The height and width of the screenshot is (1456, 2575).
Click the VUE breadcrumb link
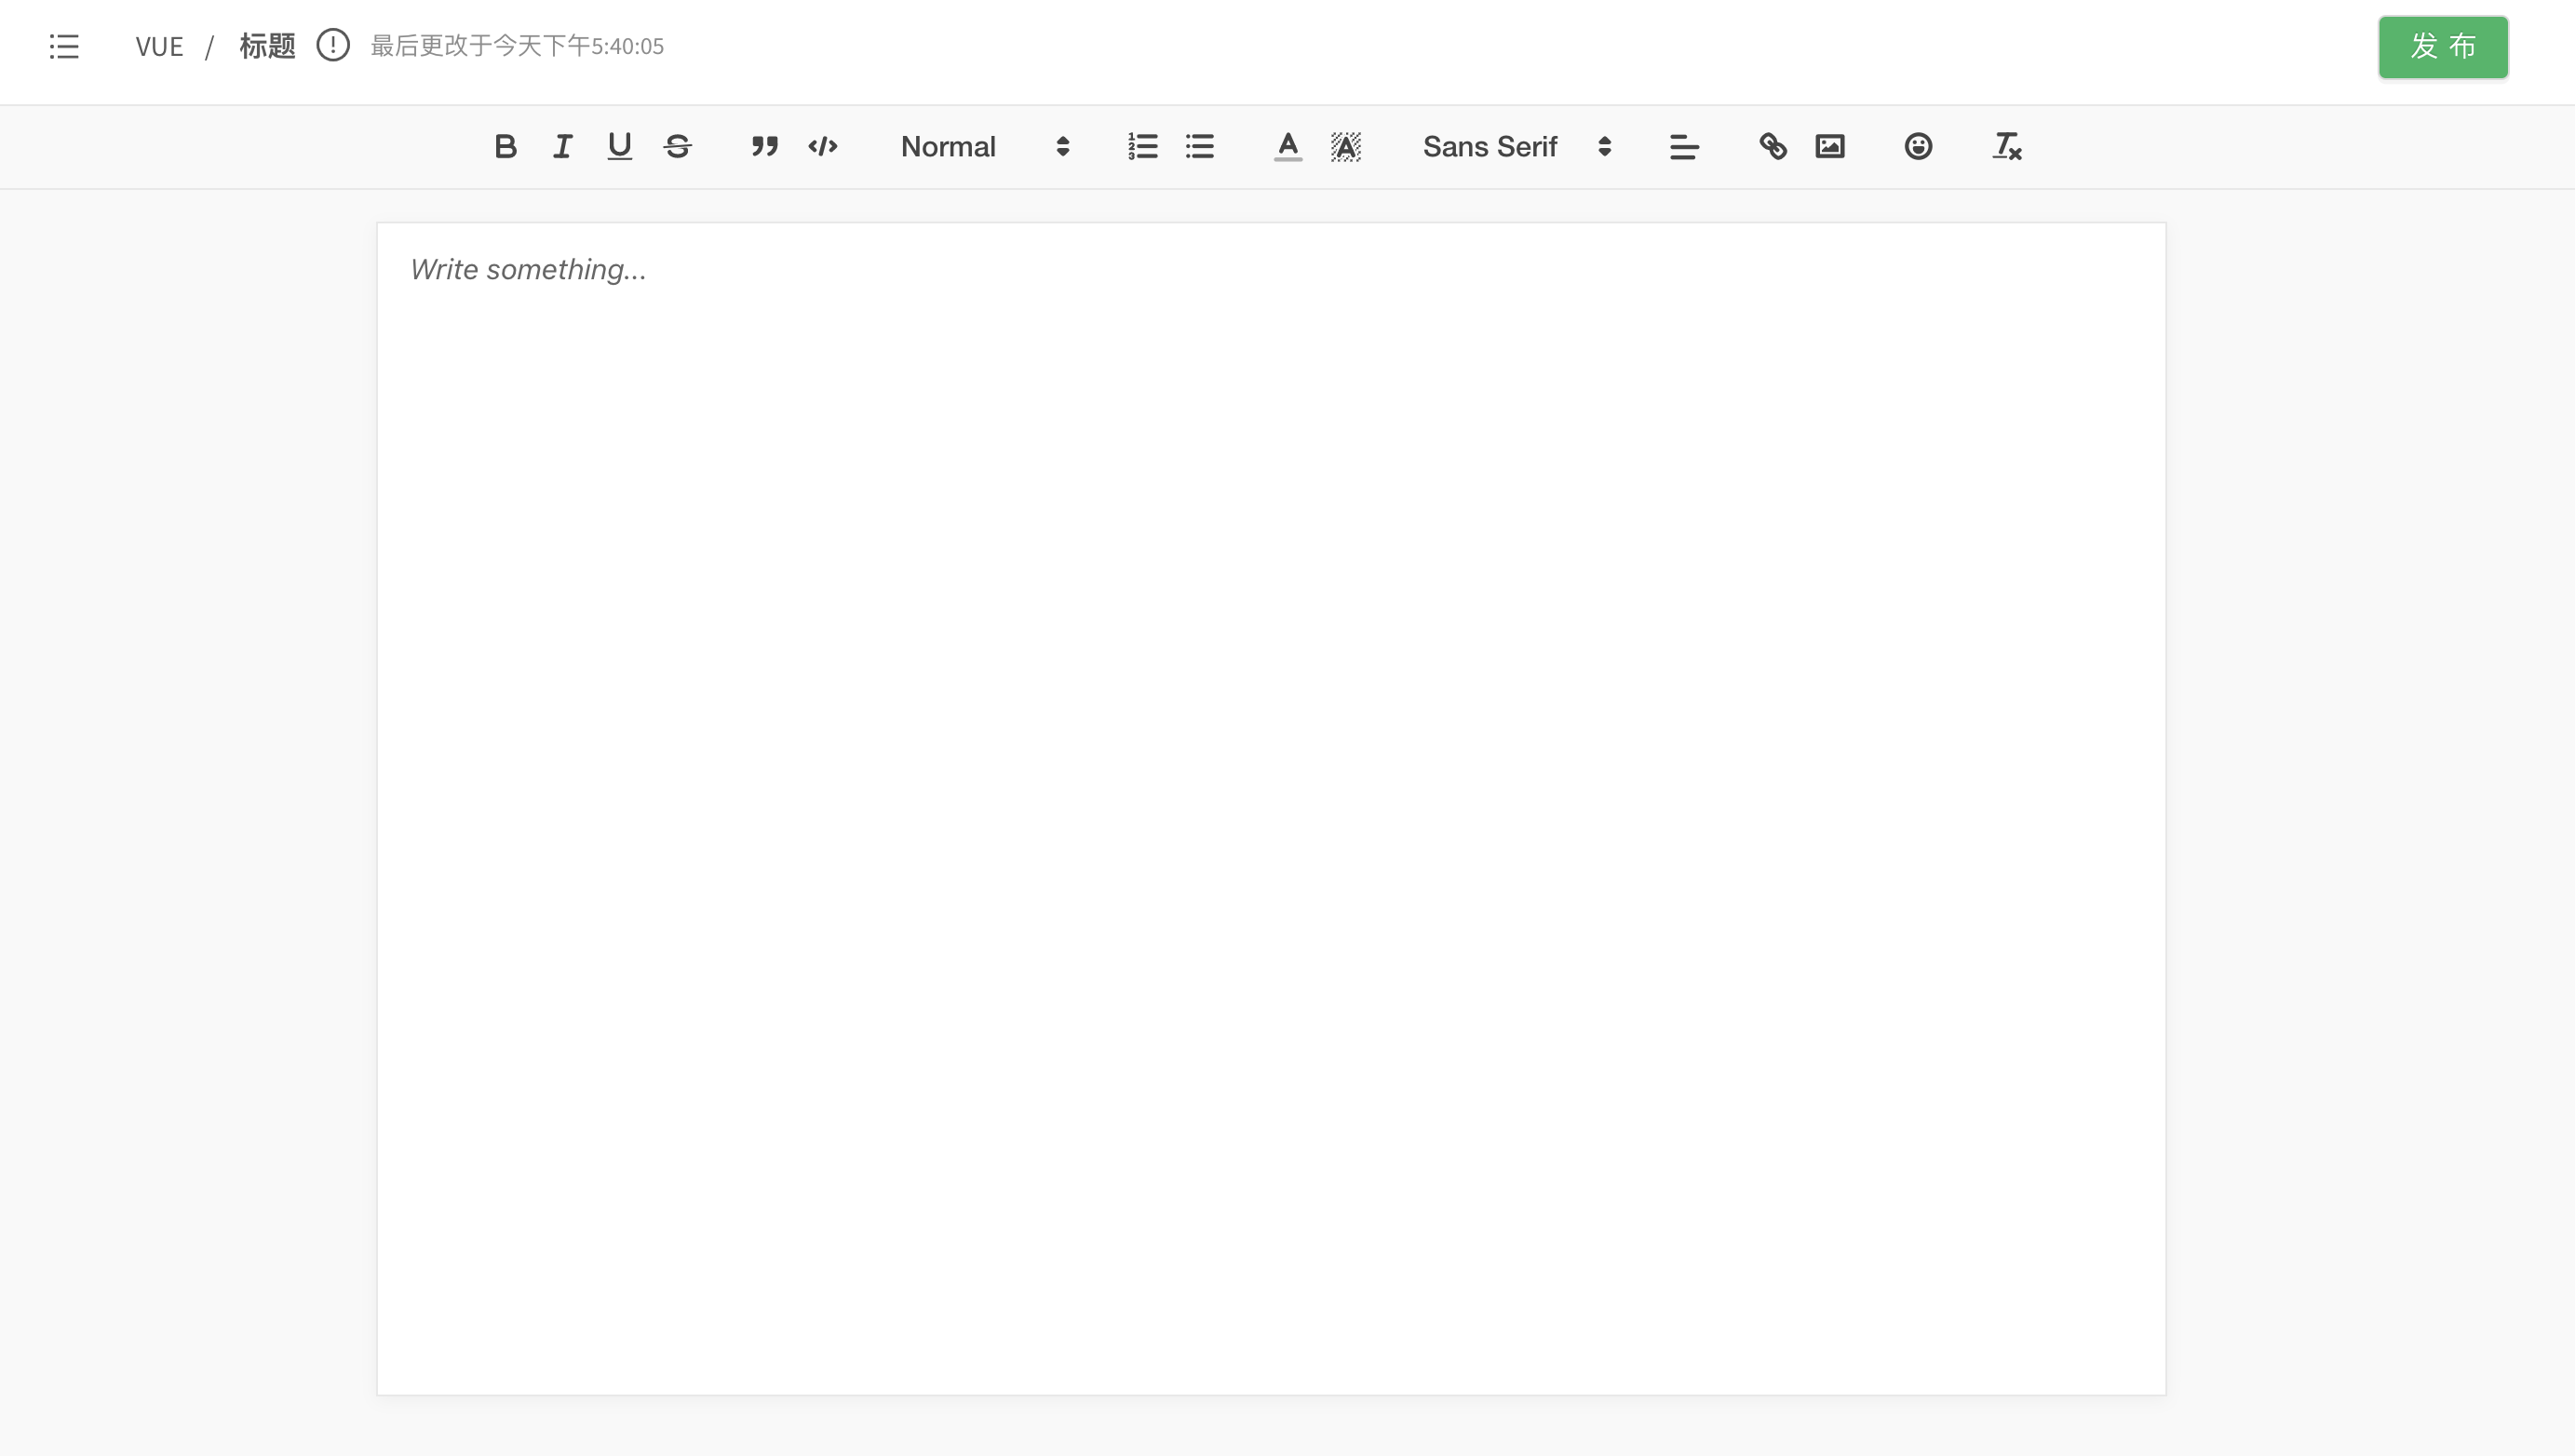pos(159,46)
